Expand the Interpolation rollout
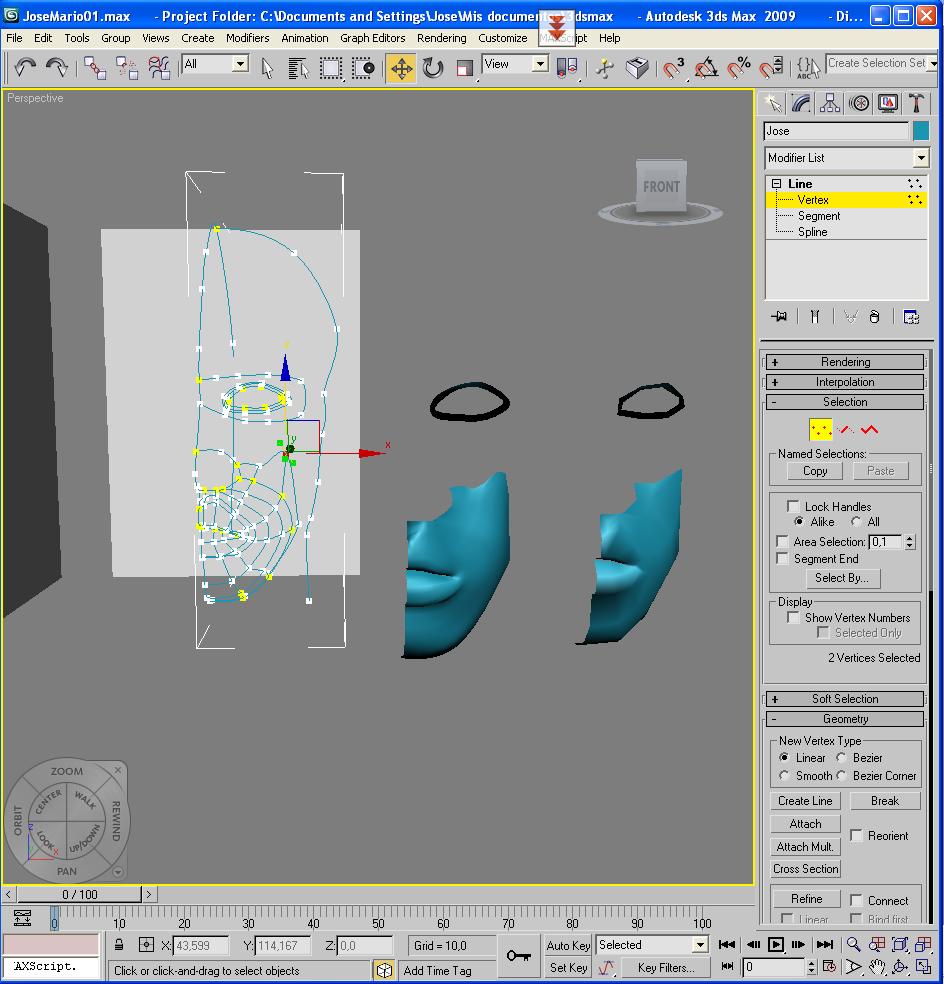944x984 pixels. tap(845, 382)
